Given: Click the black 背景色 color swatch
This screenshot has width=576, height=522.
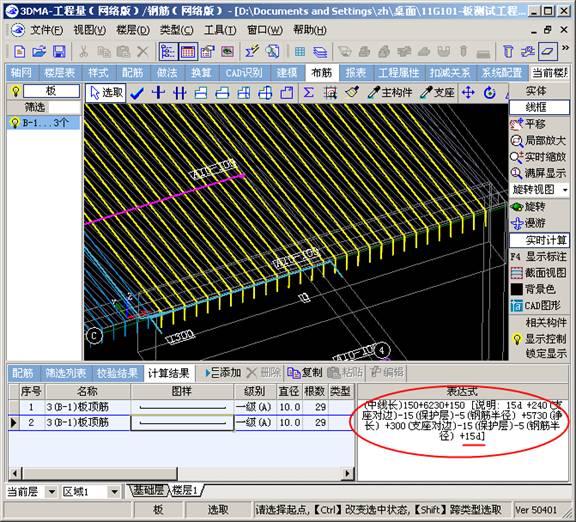Looking at the screenshot, I should (517, 289).
